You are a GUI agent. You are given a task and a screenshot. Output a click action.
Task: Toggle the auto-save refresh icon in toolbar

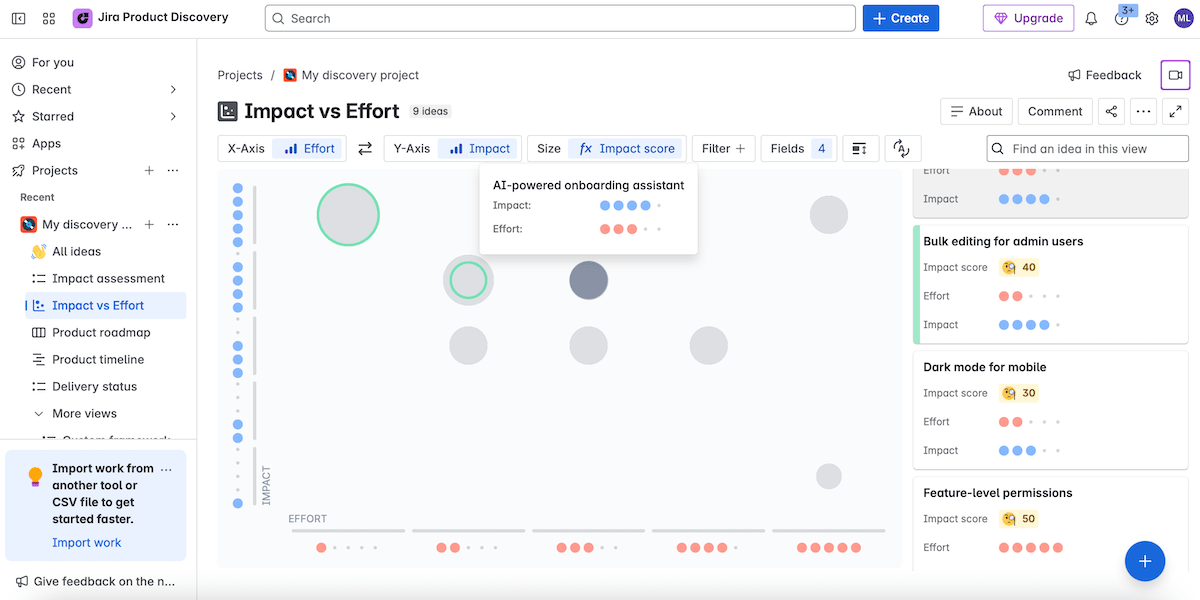901,149
